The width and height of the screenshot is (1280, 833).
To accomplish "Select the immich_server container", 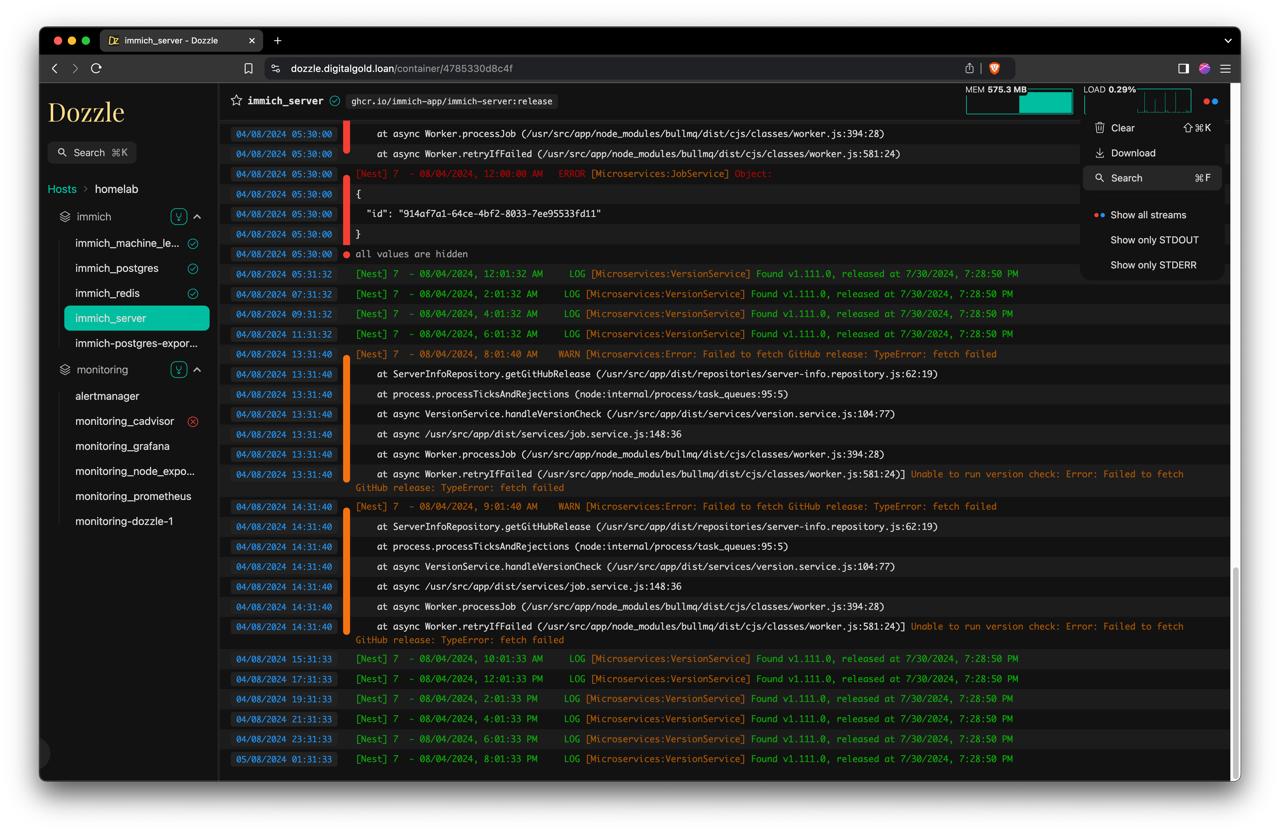I will [137, 318].
